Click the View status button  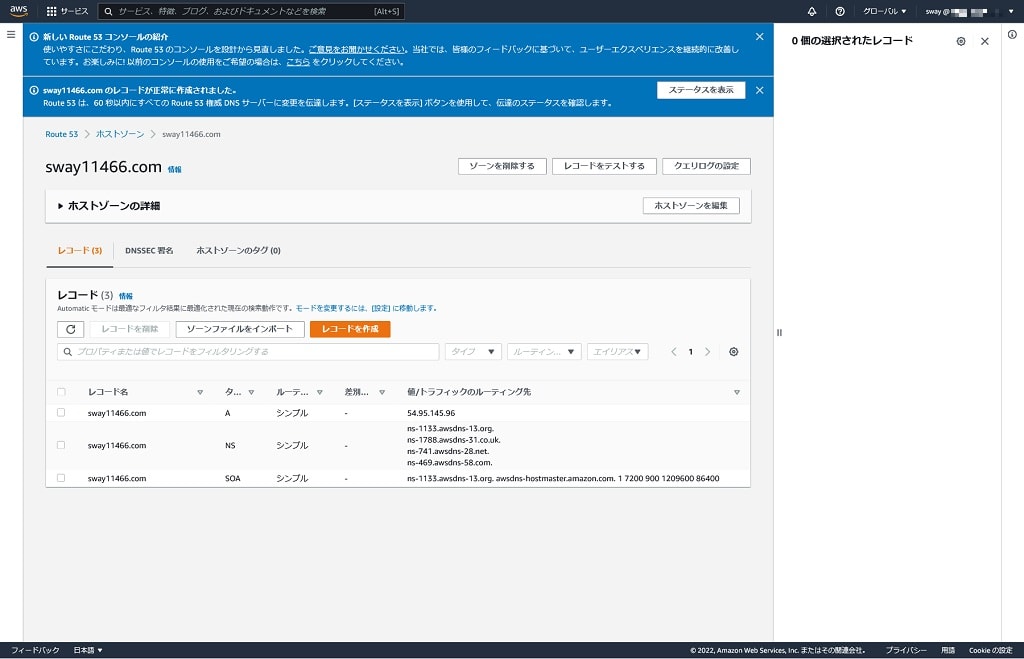[x=701, y=90]
